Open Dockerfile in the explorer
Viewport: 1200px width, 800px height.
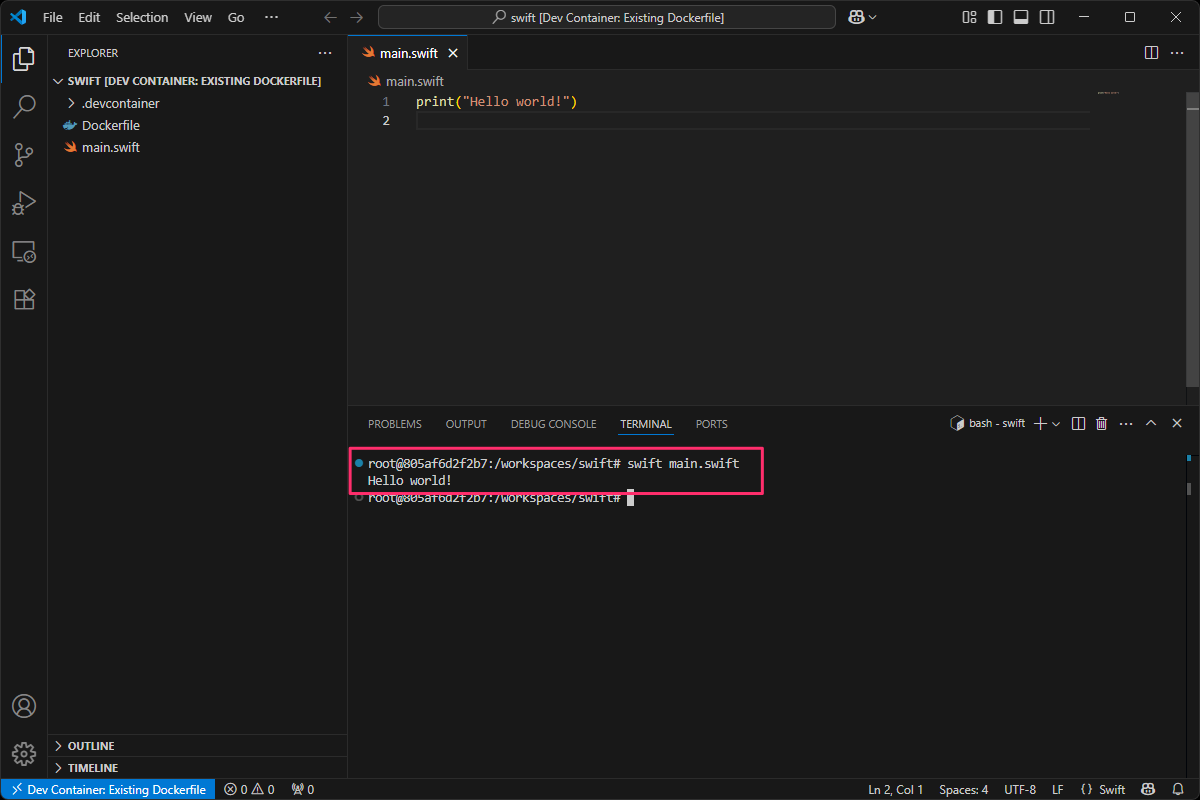point(197,125)
